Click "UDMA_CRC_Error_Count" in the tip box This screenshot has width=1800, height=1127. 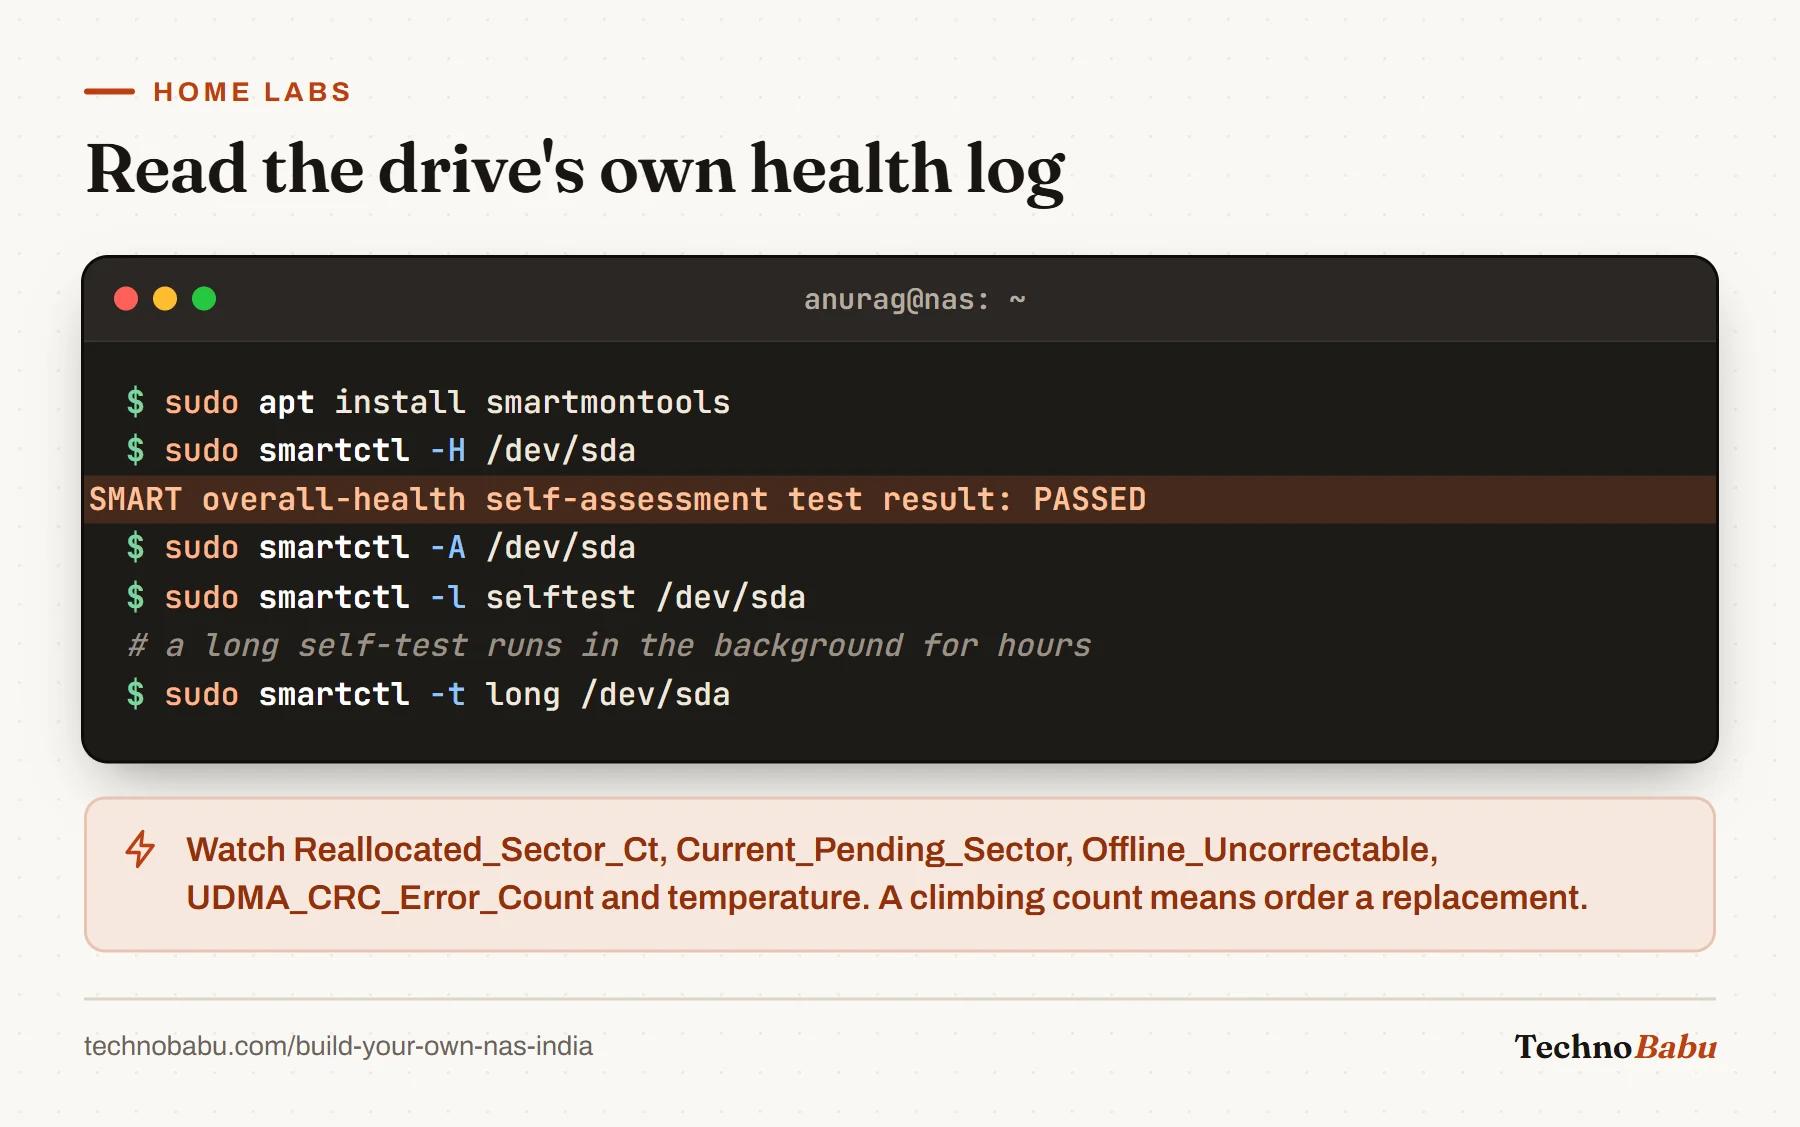point(389,897)
